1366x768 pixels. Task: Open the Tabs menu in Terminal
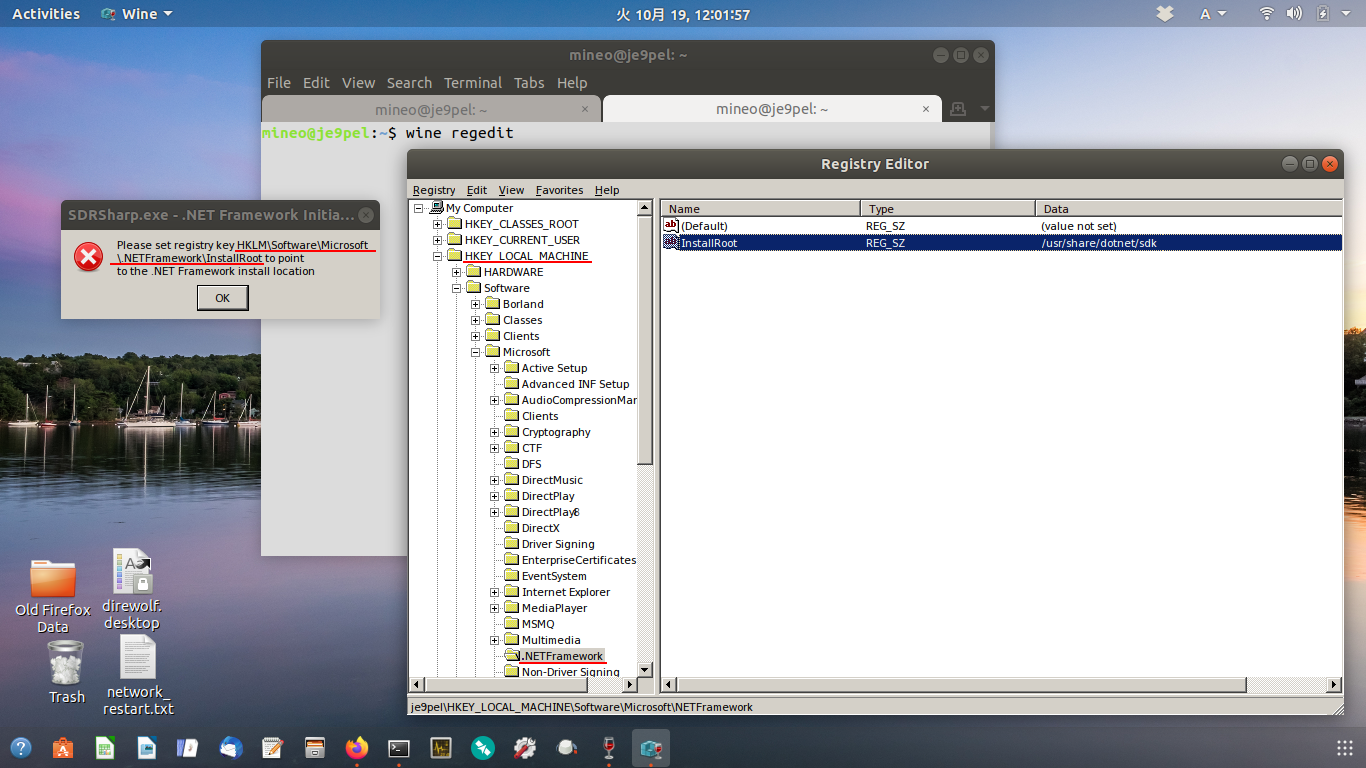click(529, 83)
